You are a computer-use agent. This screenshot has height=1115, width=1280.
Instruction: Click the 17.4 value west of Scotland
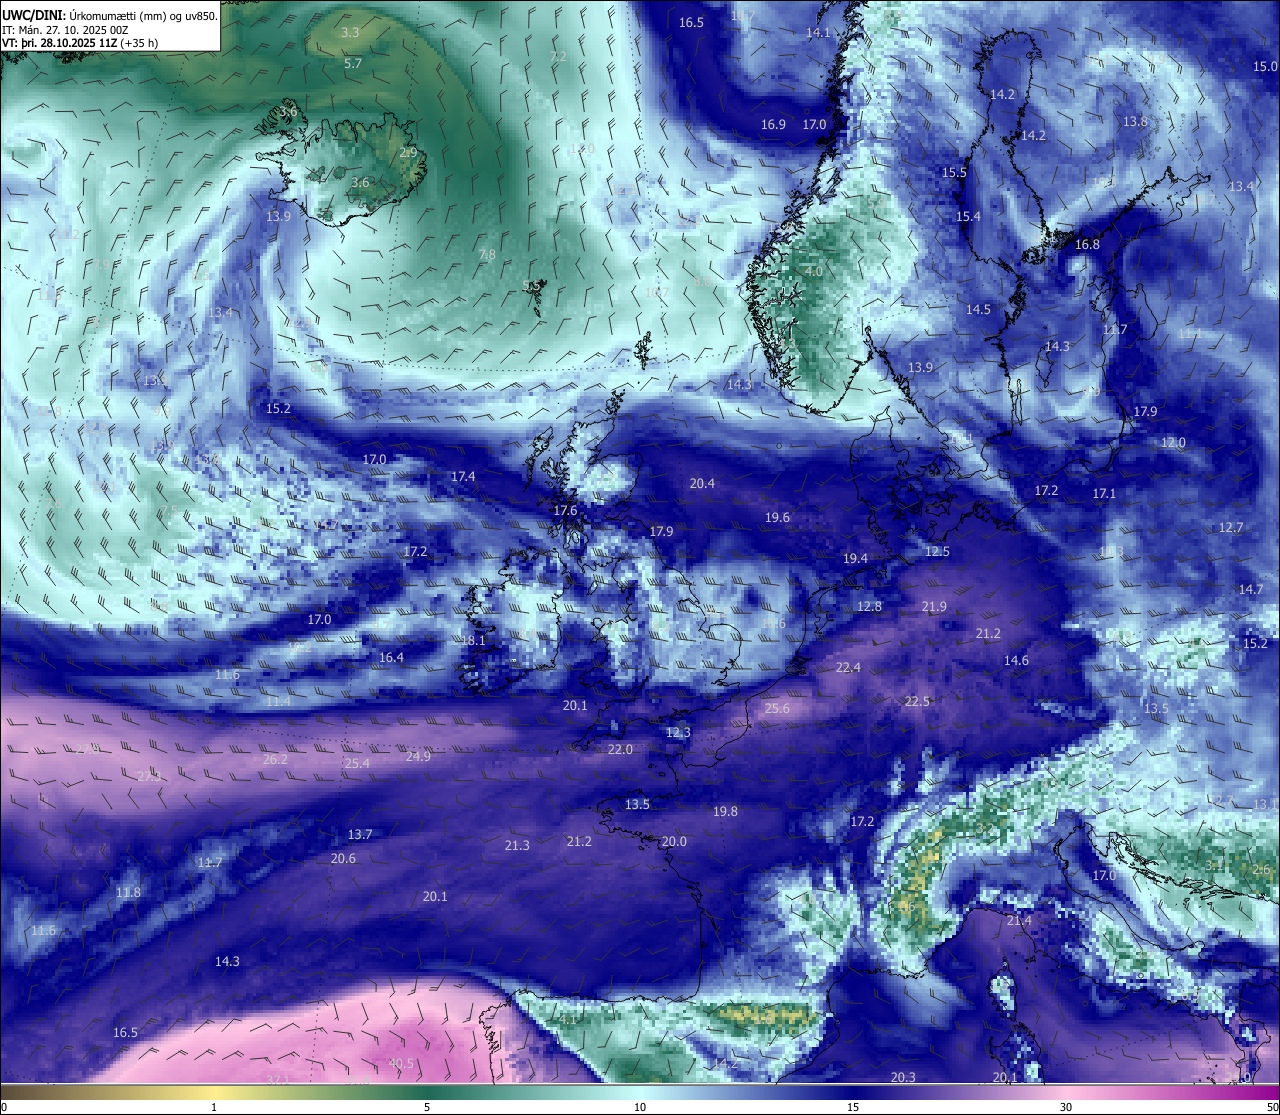(x=463, y=477)
